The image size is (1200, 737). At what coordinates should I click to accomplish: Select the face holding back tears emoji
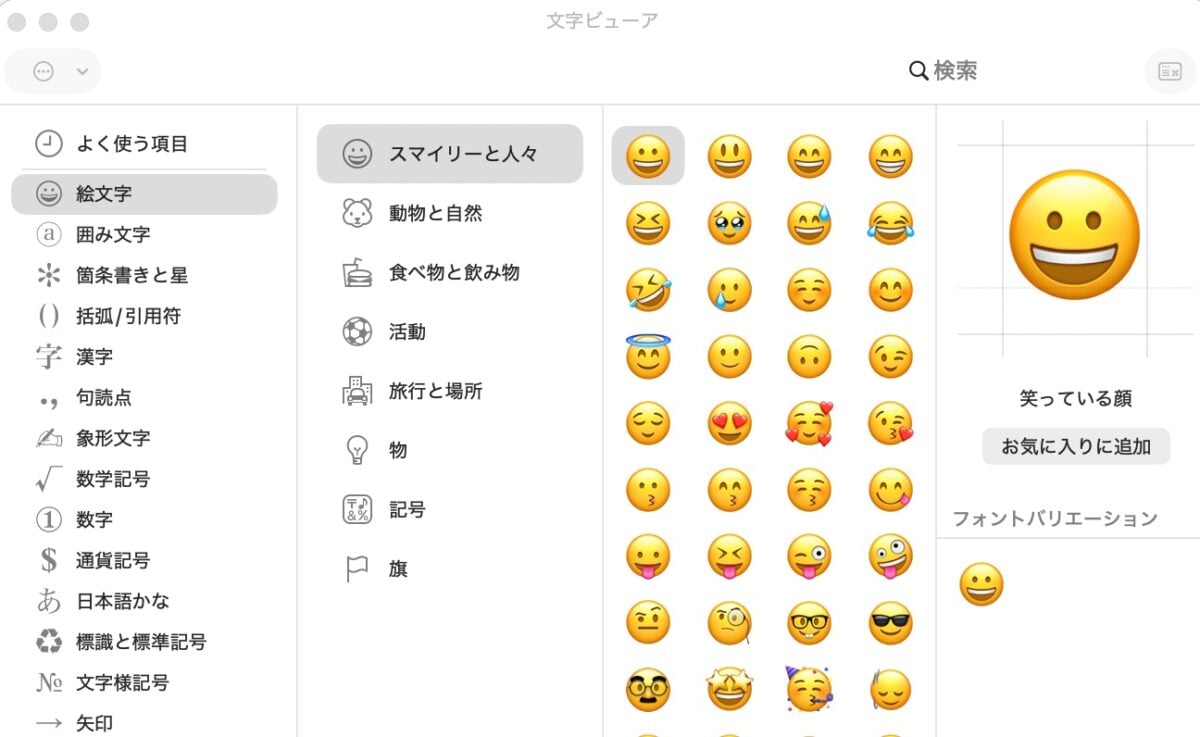click(x=728, y=223)
